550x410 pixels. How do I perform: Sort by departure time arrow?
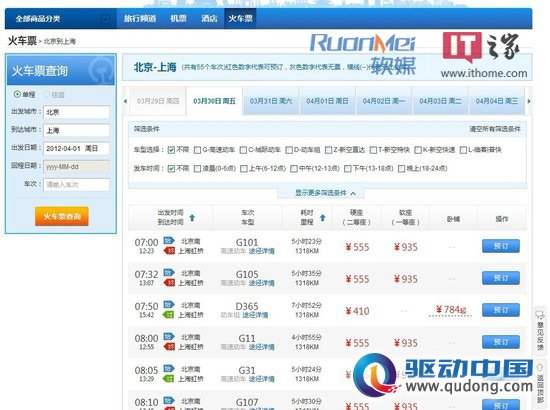click(x=192, y=217)
